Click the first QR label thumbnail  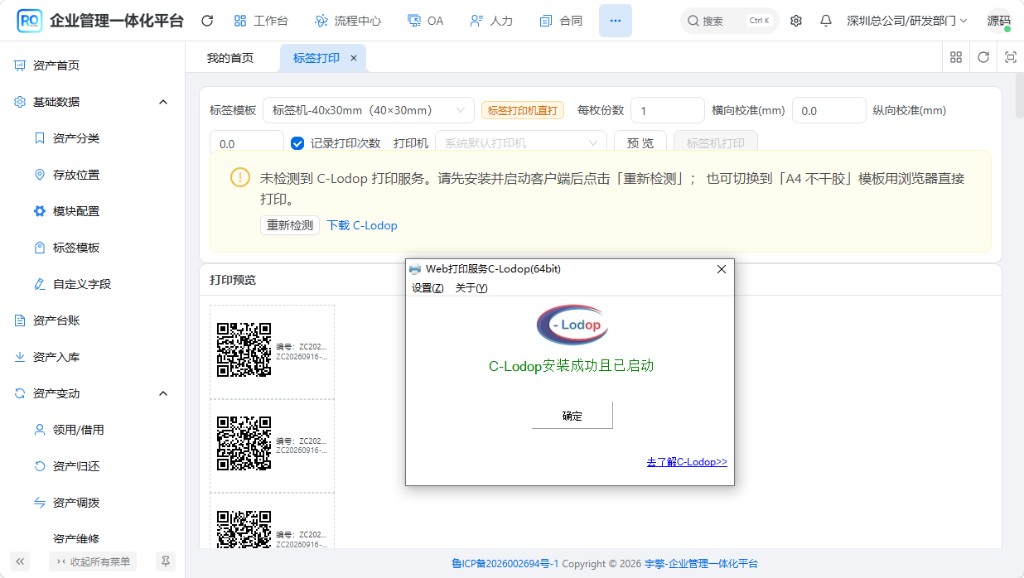pos(272,351)
